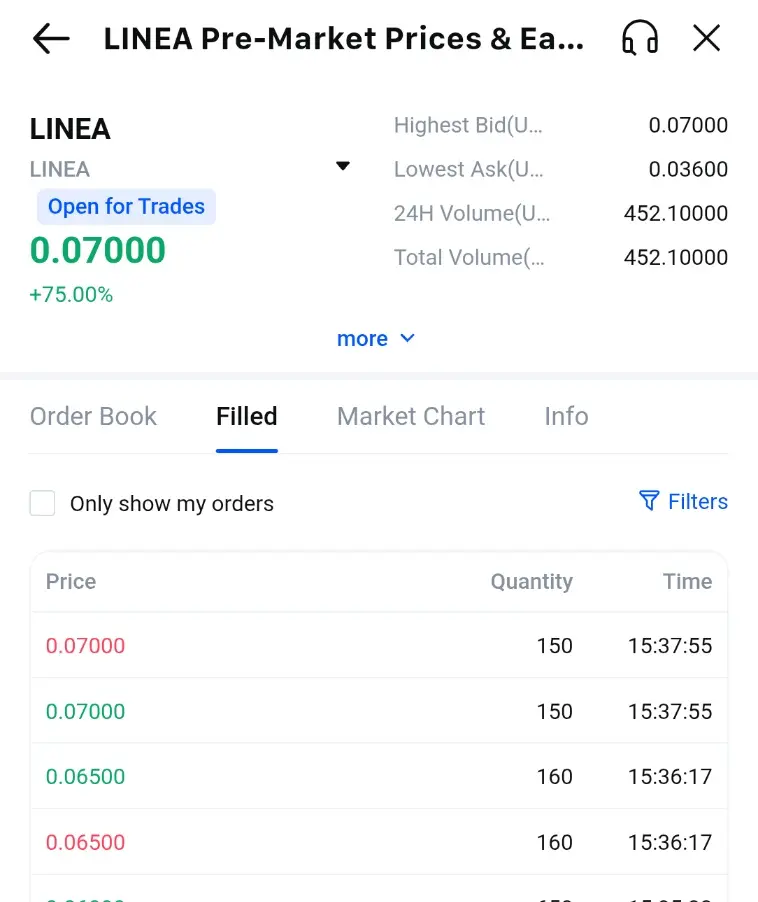Toggle the Only show my orders checkbox
The height and width of the screenshot is (902, 758).
43,503
